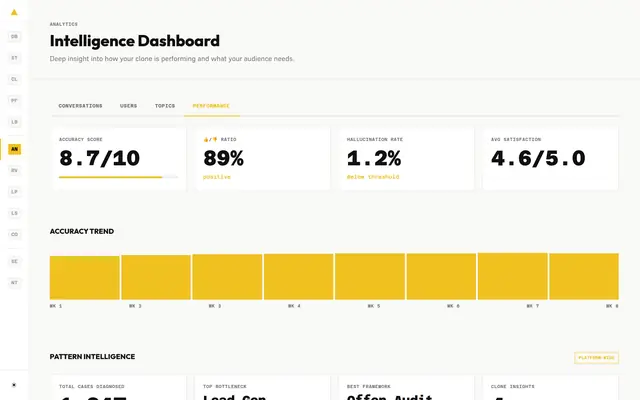Screen dimensions: 640x400
Task: Click the Best Framework card label
Action: click(x=369, y=386)
